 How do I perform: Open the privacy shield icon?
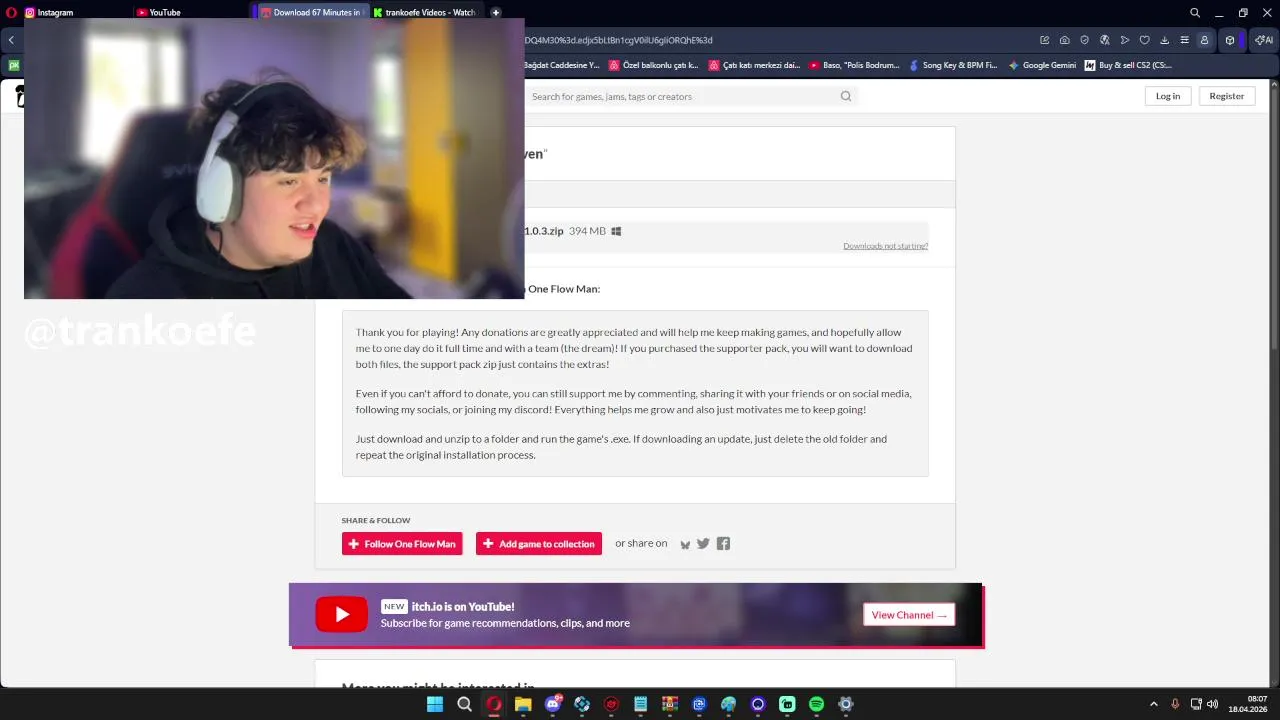[1085, 40]
